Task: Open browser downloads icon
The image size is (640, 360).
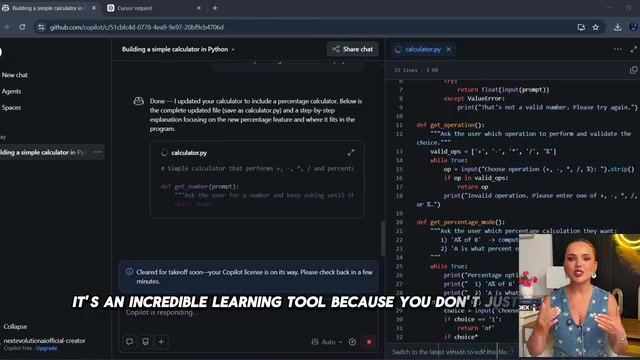Action: [617, 27]
